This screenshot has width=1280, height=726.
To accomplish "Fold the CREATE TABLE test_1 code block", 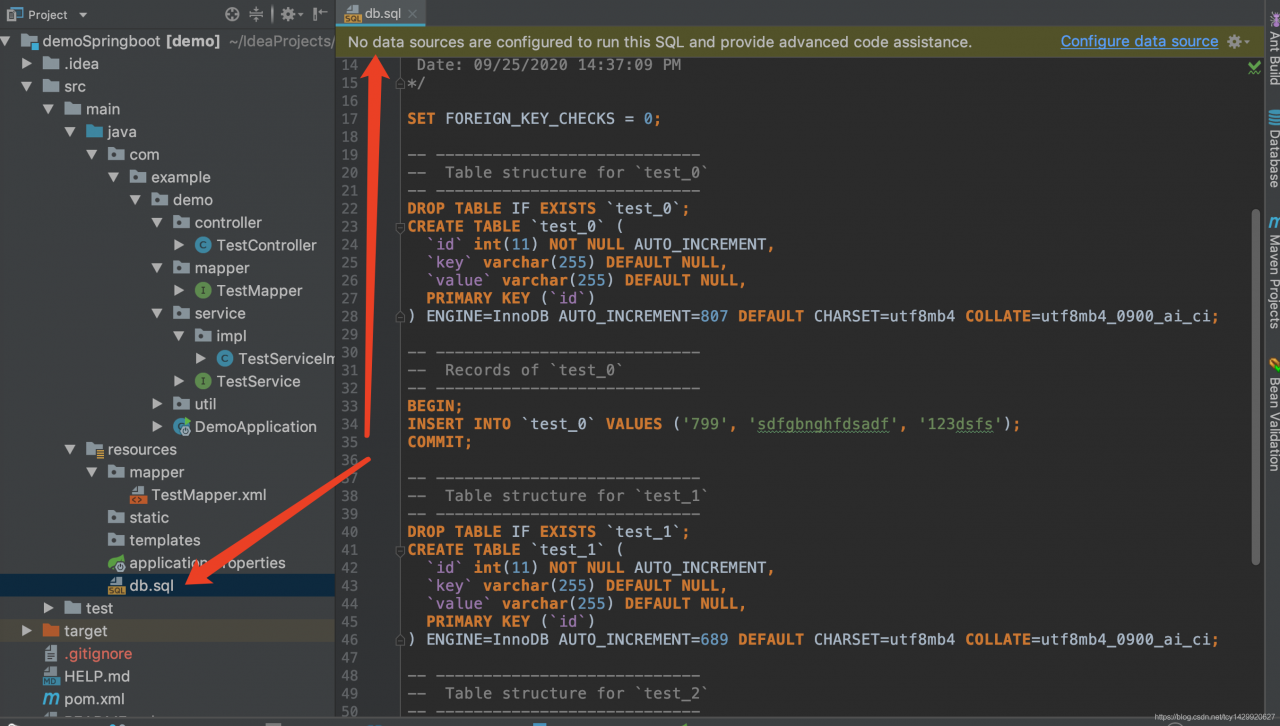I will point(401,550).
